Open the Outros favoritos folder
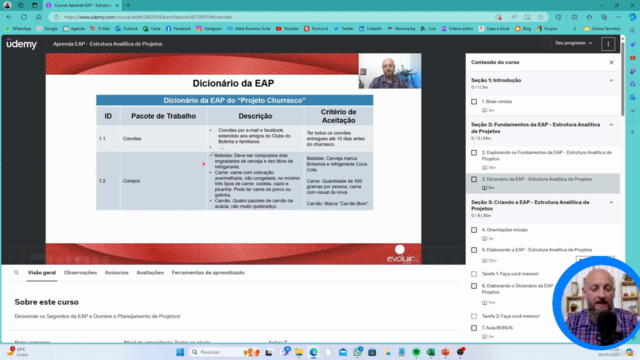 point(602,29)
